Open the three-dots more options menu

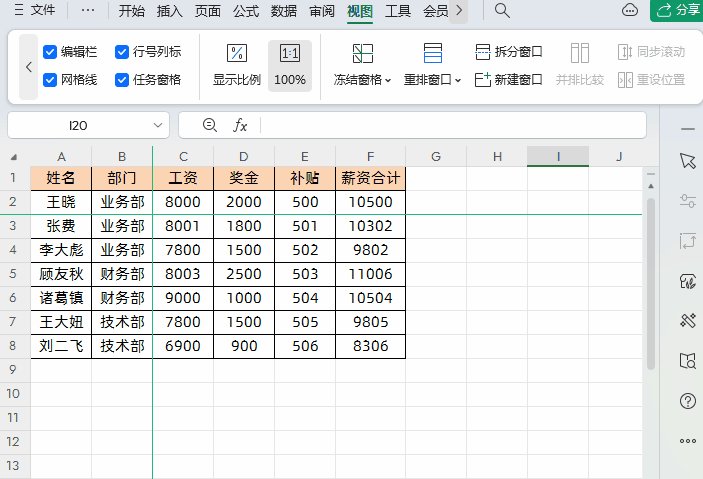(x=88, y=10)
